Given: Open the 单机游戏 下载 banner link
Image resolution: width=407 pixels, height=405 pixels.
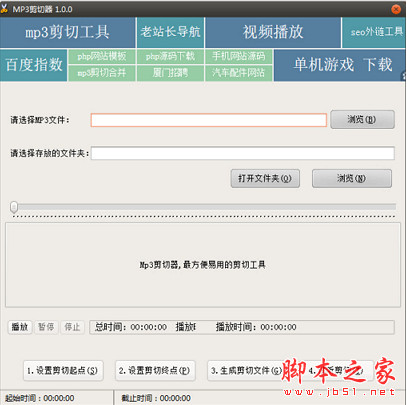Looking at the screenshot, I should click(340, 65).
